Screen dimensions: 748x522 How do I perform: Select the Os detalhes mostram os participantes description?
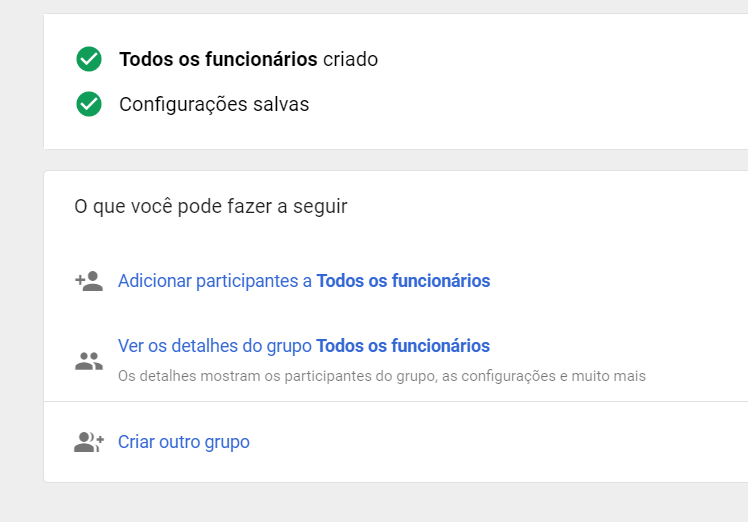pos(382,376)
